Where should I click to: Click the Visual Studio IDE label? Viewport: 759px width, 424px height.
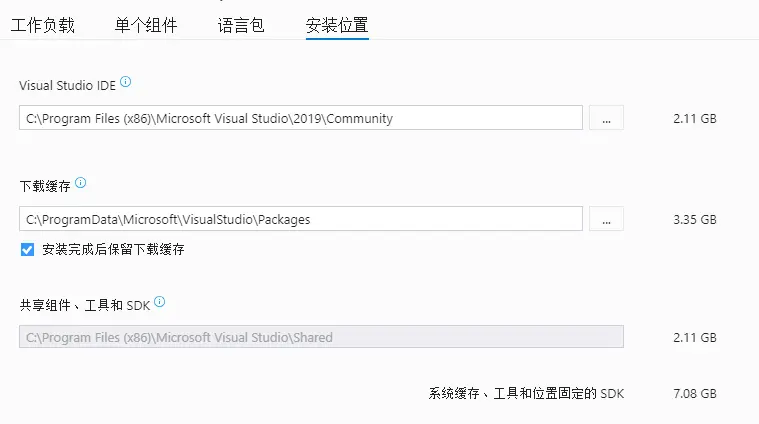pyautogui.click(x=67, y=86)
